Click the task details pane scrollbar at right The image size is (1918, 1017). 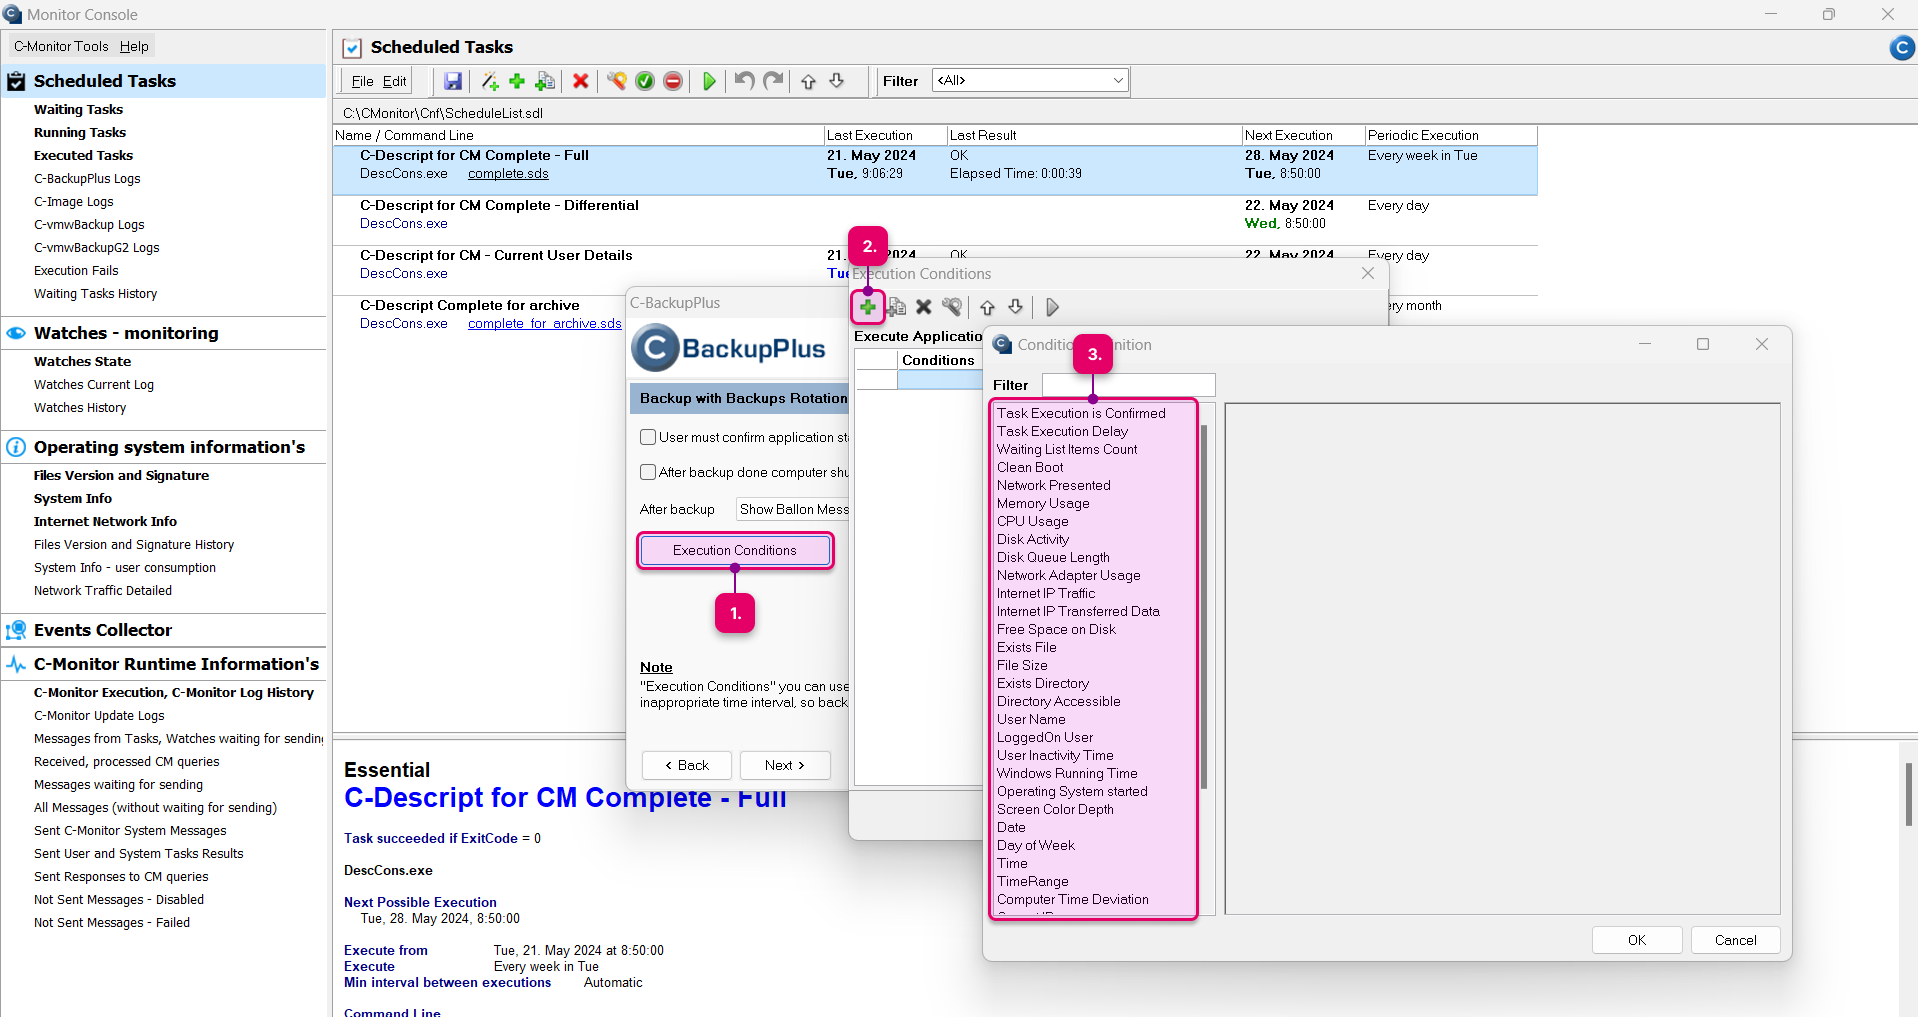pyautogui.click(x=1908, y=794)
